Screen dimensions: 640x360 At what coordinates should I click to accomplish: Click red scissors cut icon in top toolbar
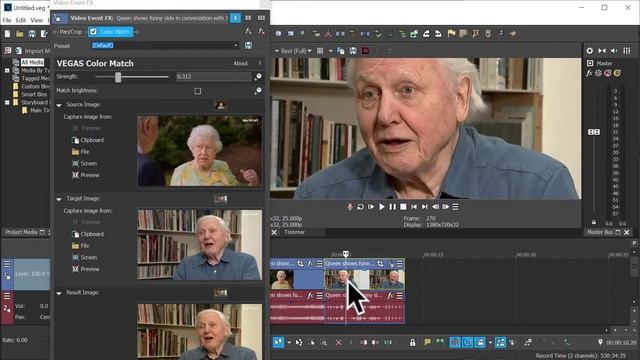click(x=327, y=34)
